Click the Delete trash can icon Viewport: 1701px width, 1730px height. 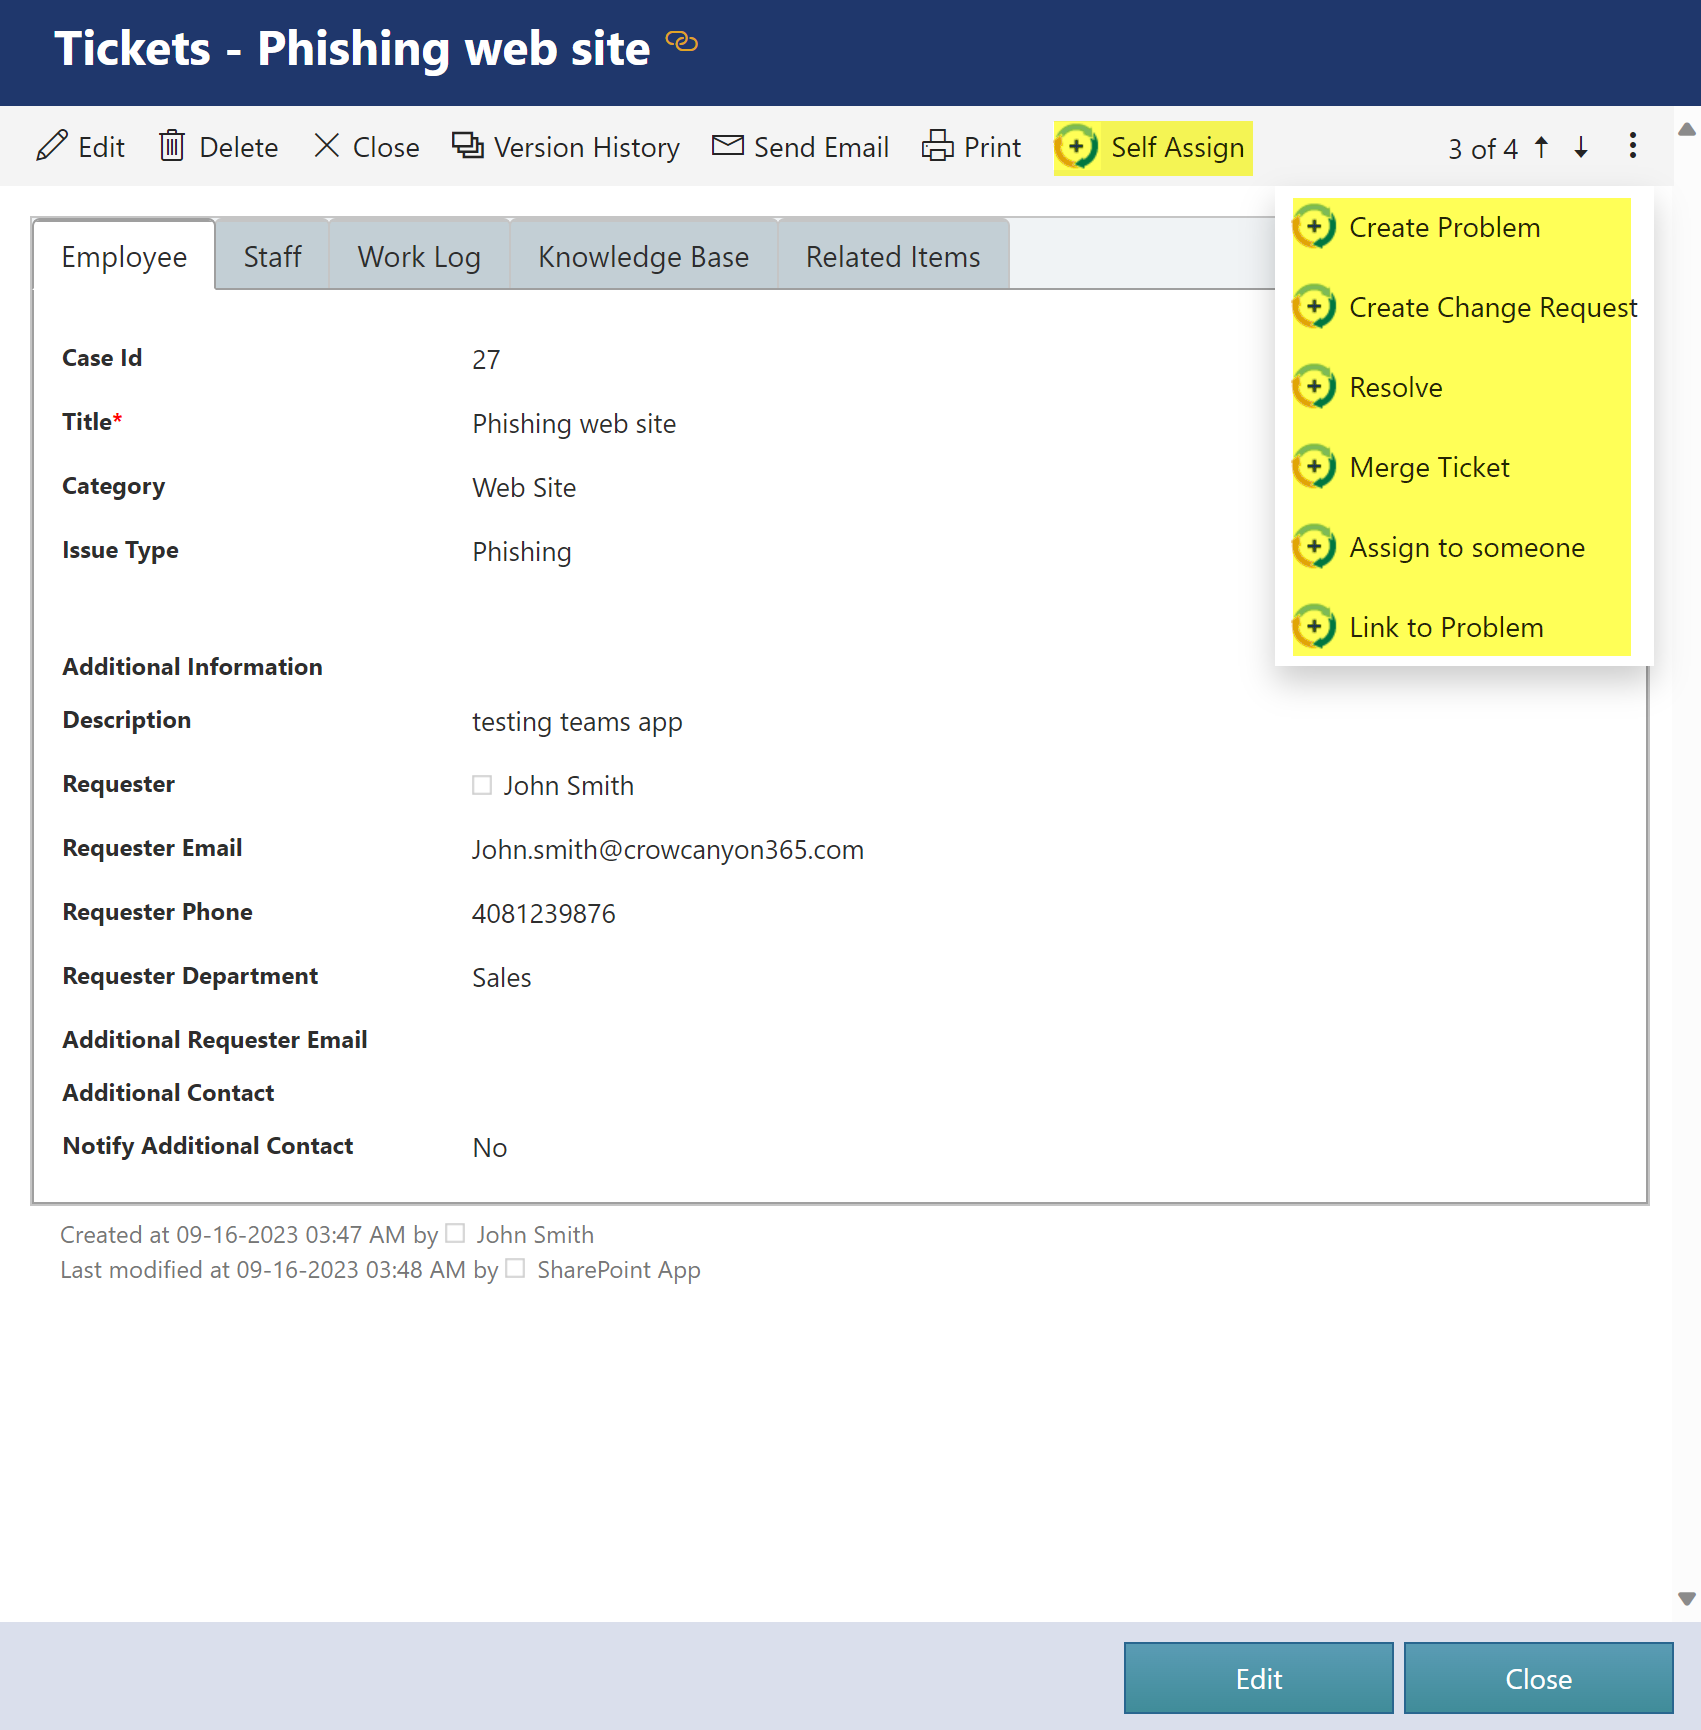pyautogui.click(x=172, y=146)
